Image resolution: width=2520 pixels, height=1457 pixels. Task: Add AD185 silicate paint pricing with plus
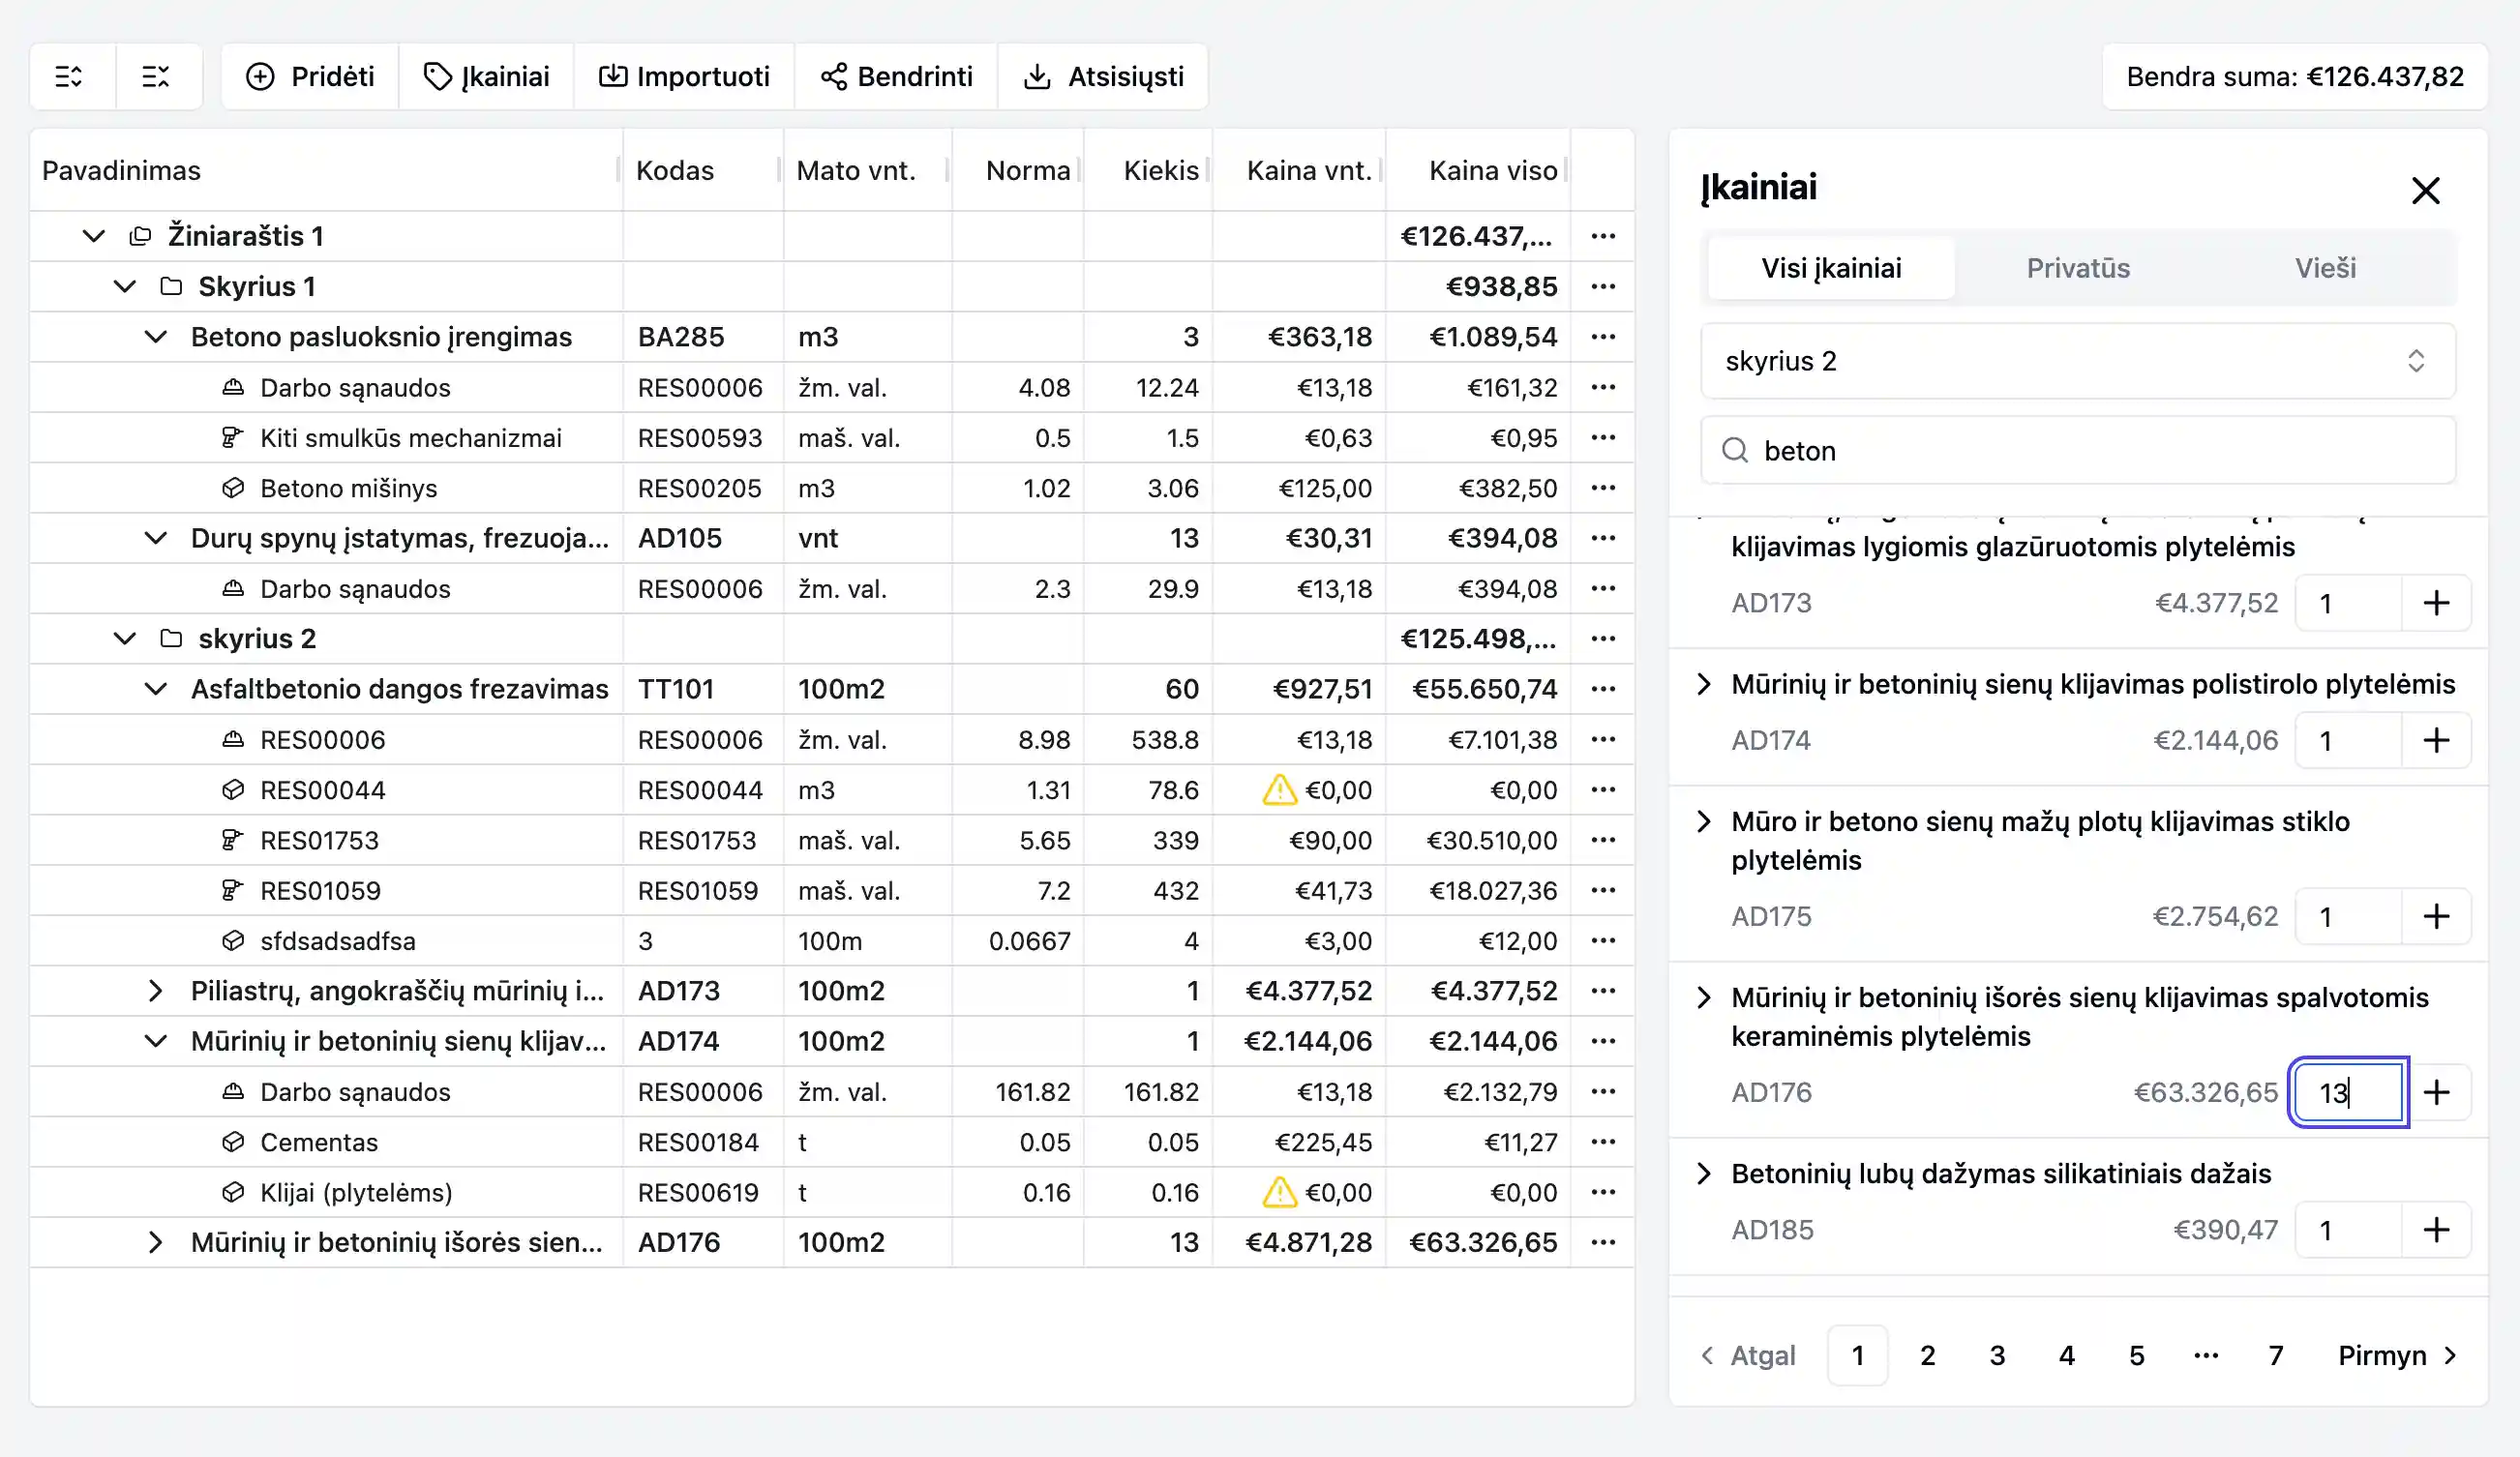pyautogui.click(x=2436, y=1230)
